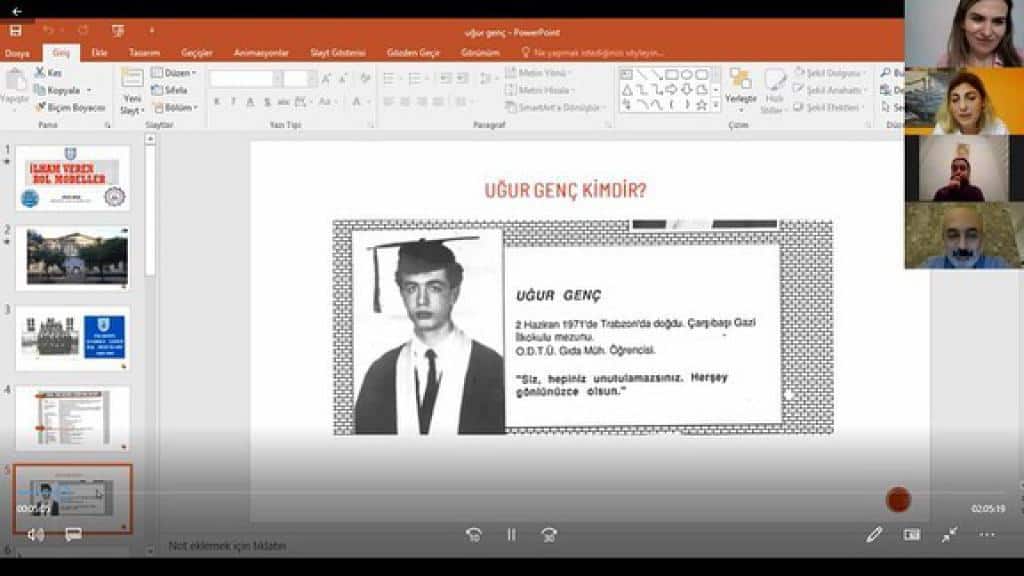
Task: Skip forward thirty seconds in the video
Action: click(x=549, y=535)
